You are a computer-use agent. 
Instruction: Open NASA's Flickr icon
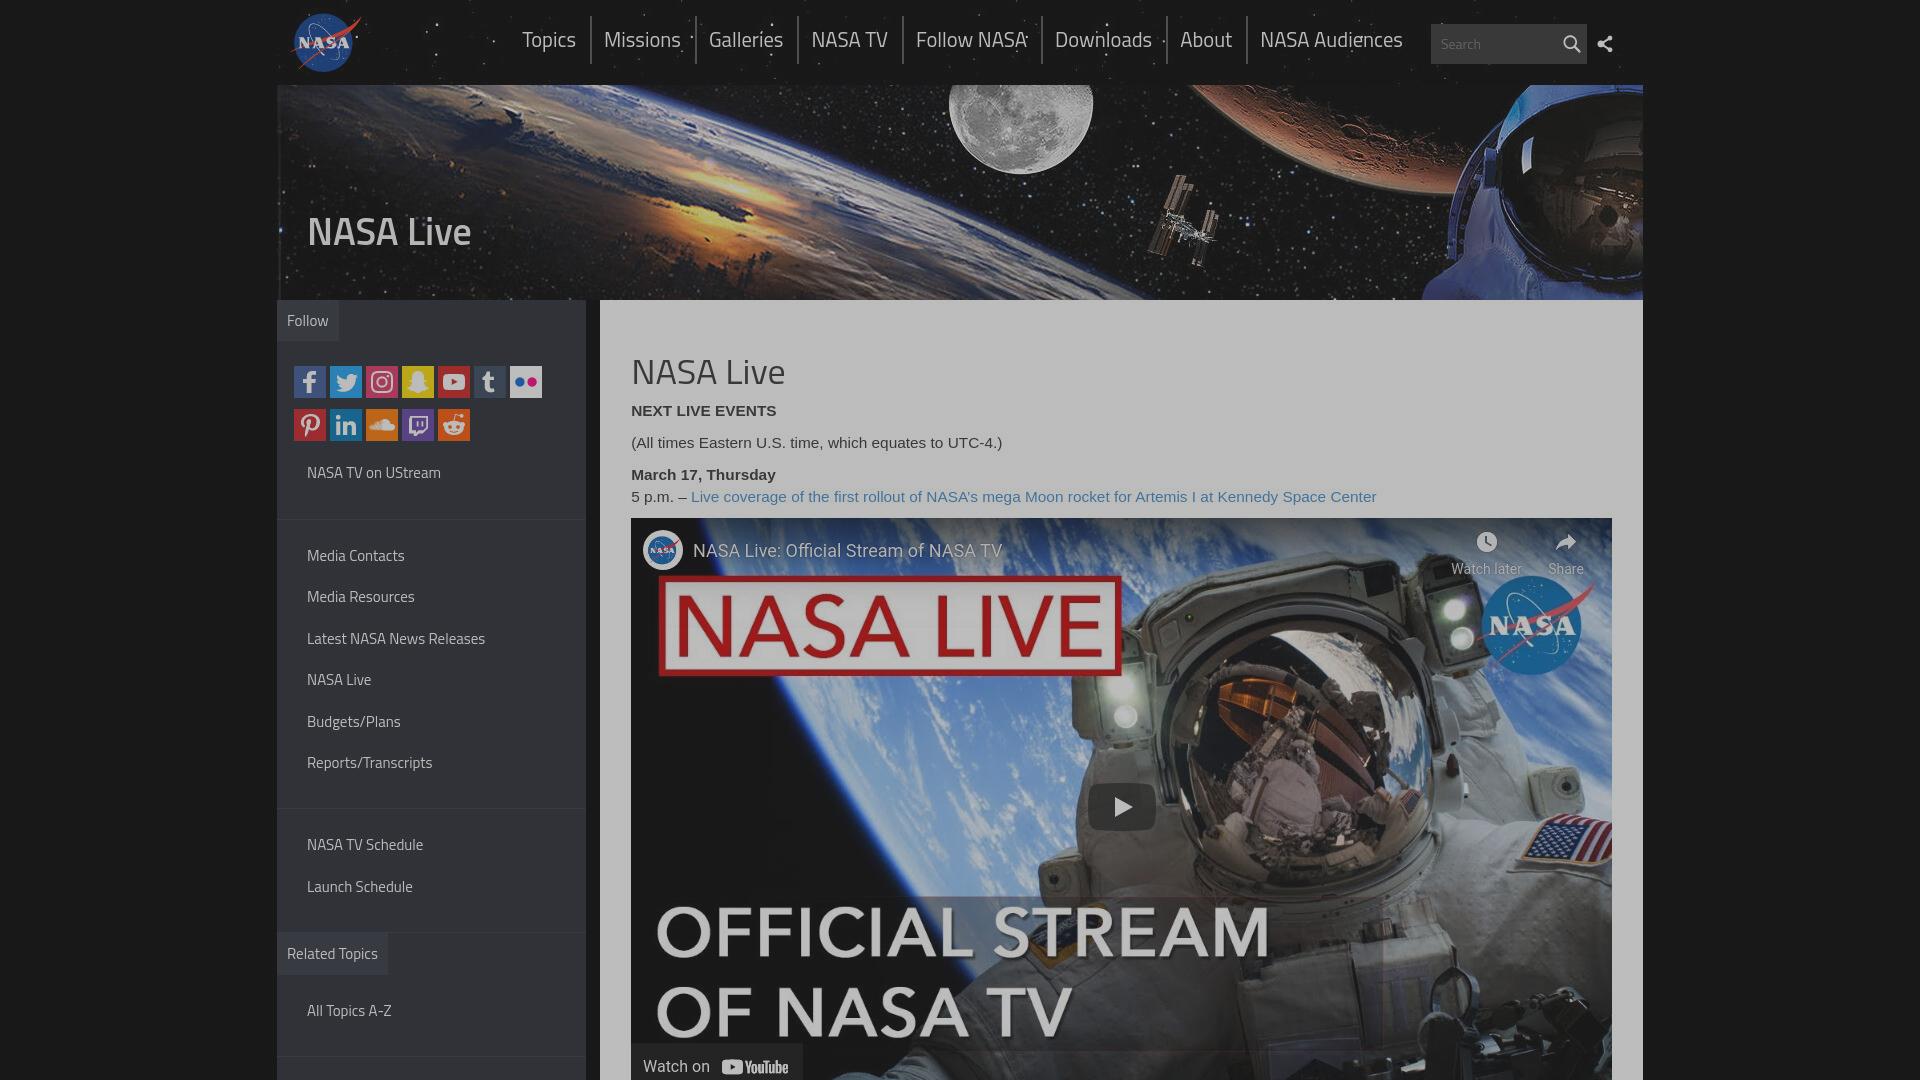coord(526,382)
